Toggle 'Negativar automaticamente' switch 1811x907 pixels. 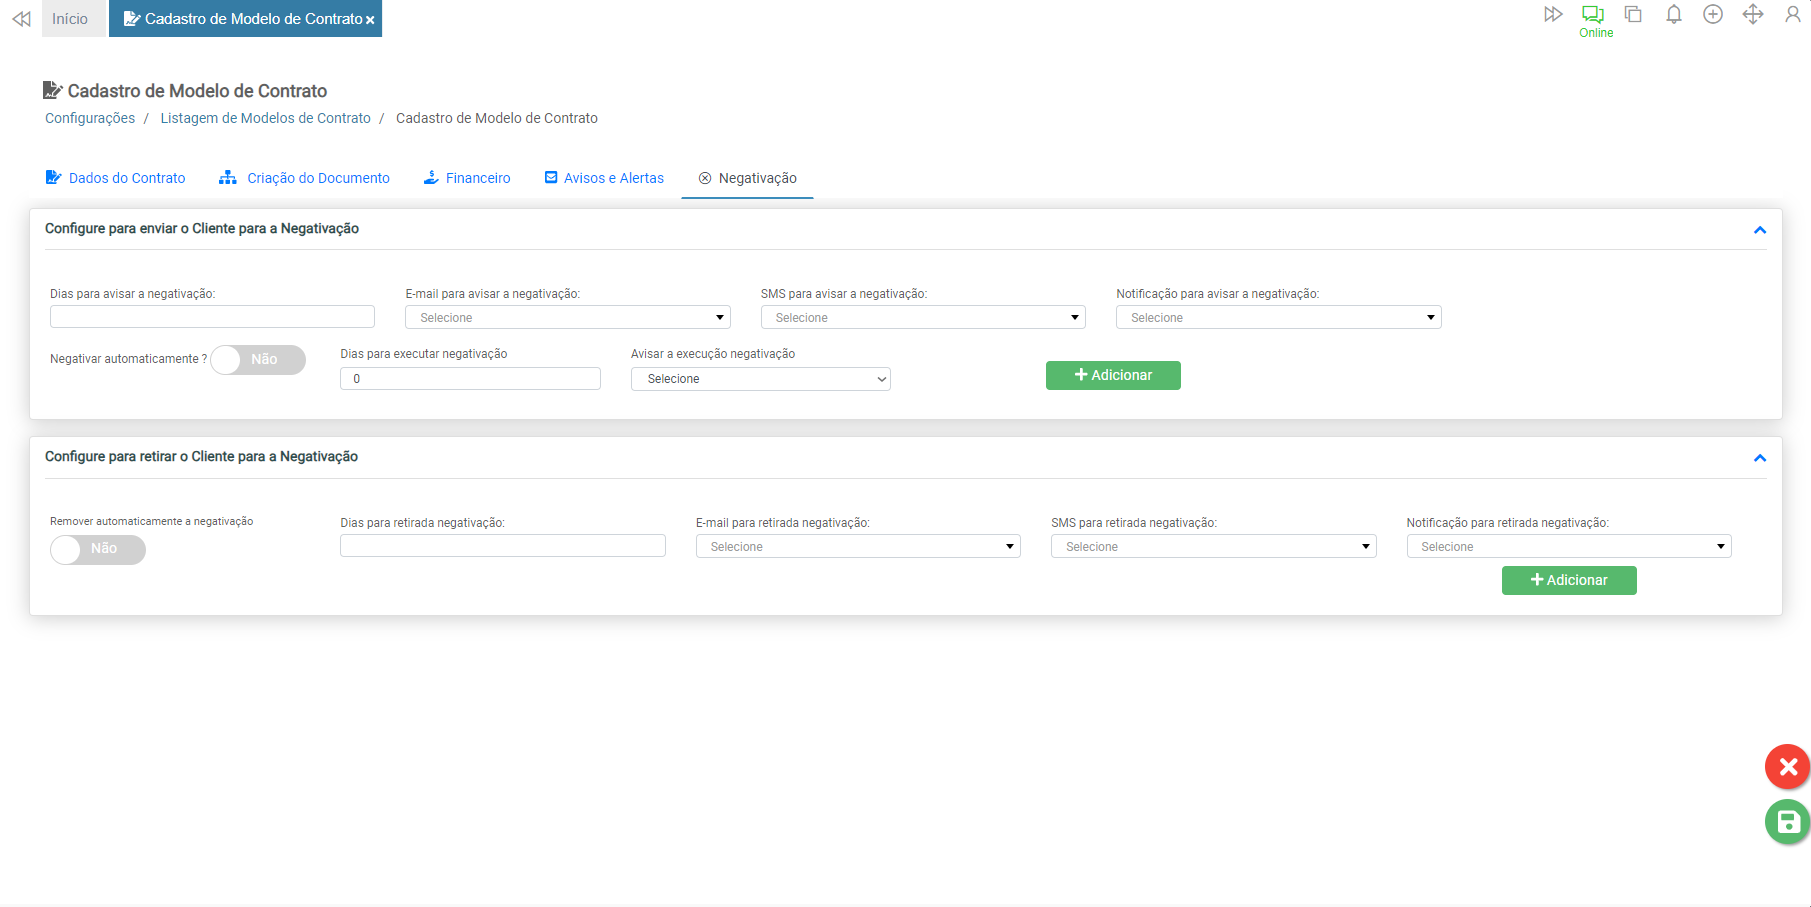coord(258,360)
